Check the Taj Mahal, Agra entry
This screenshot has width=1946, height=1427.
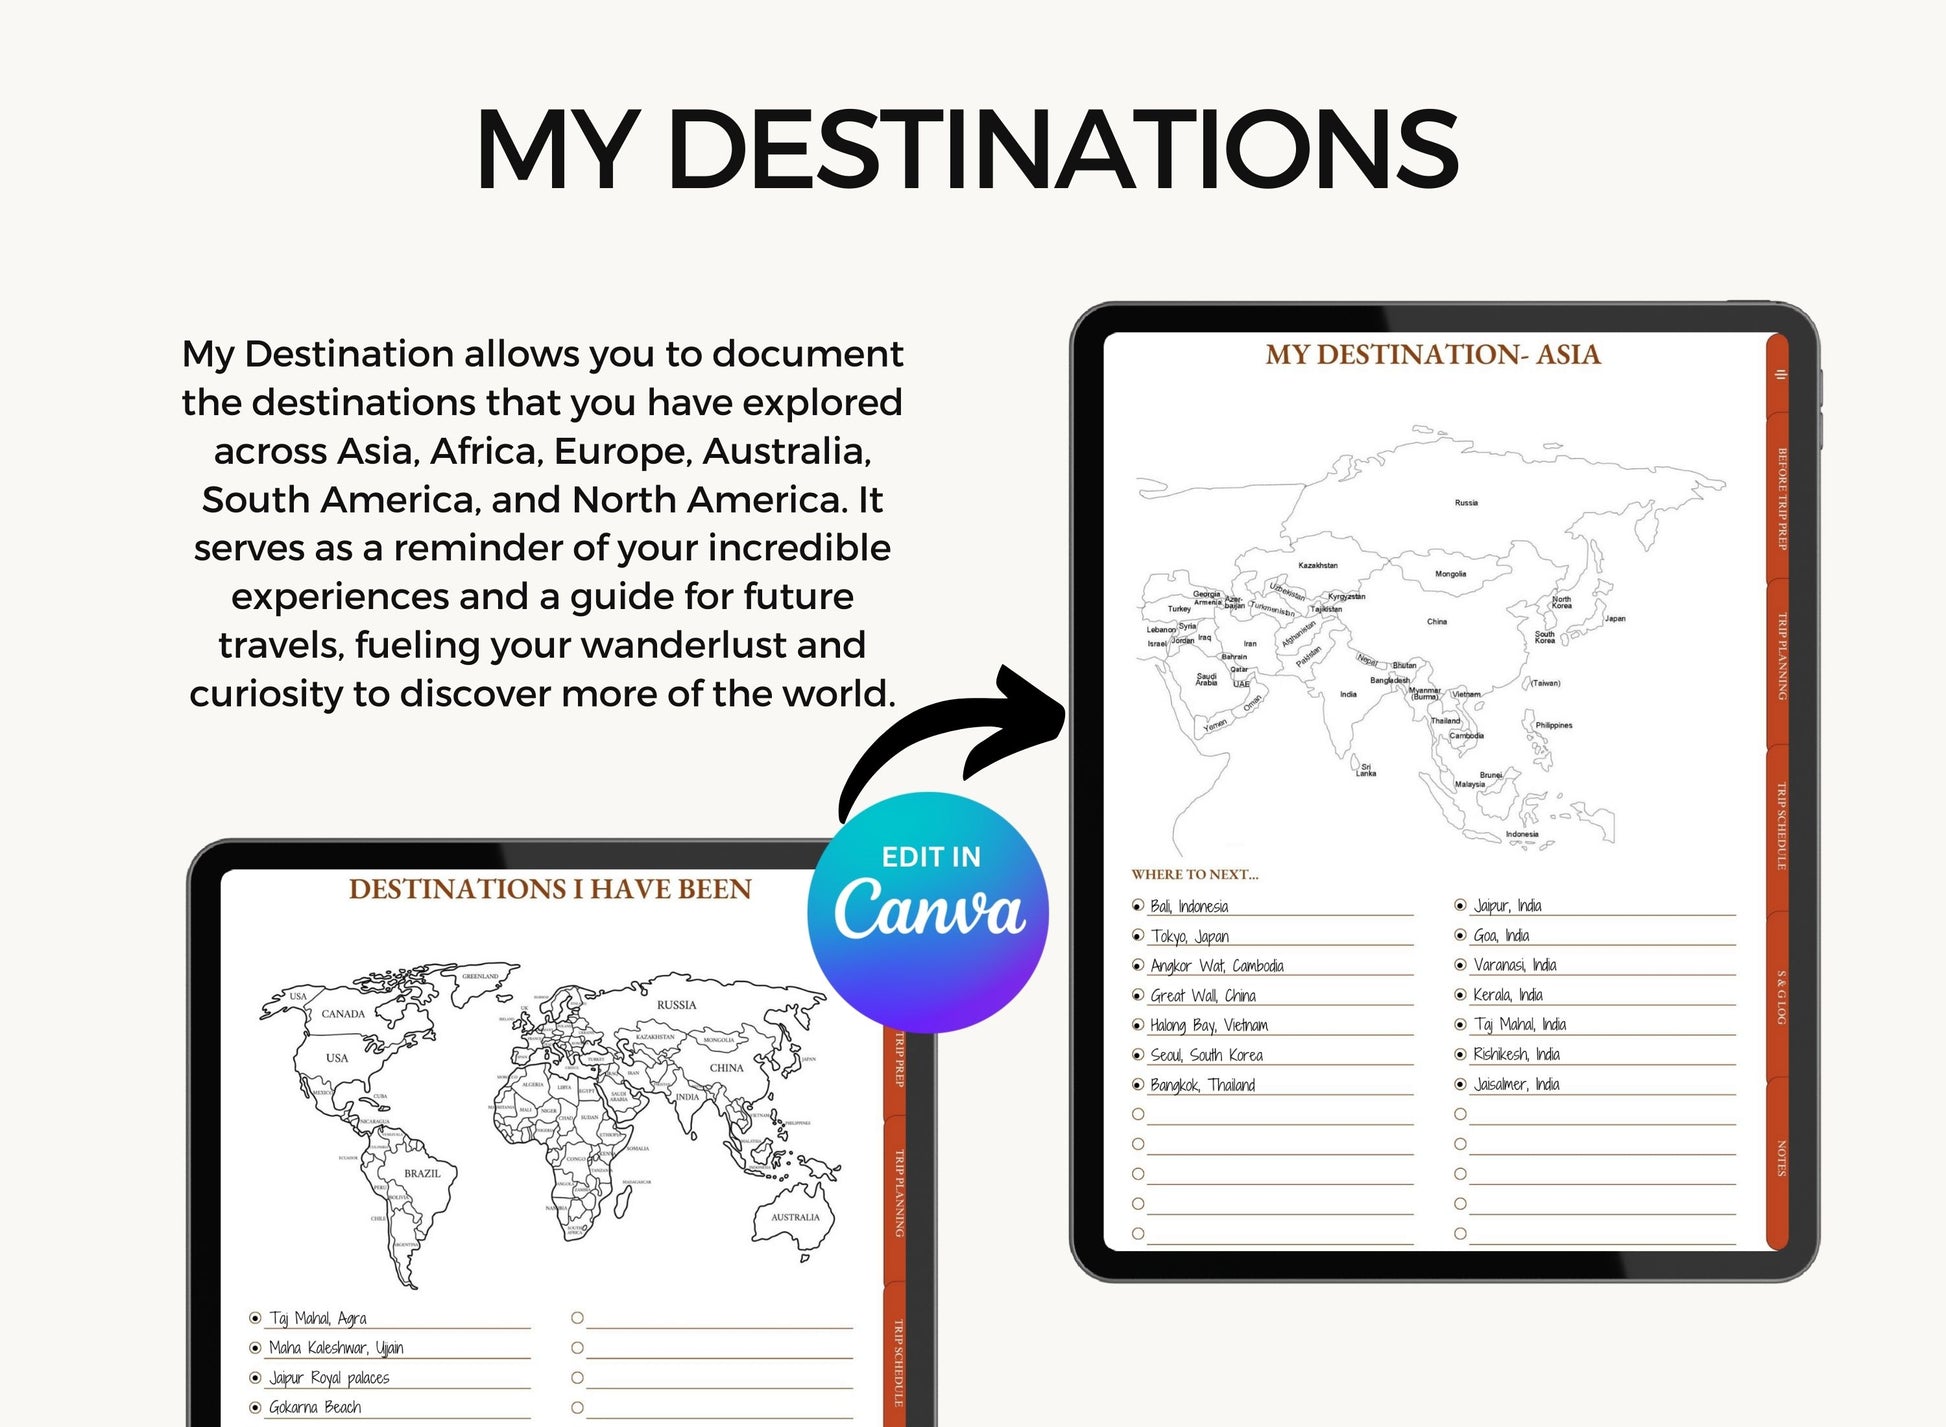[253, 1318]
